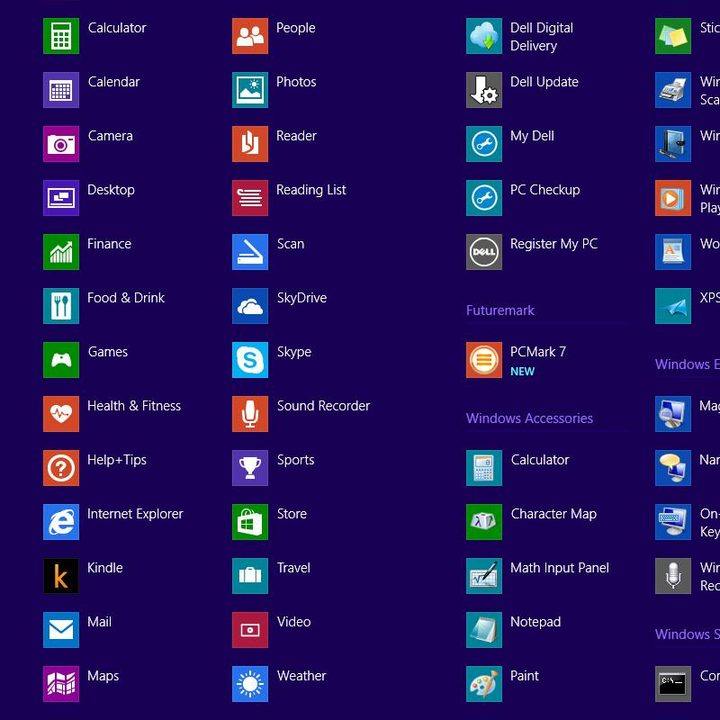Screen dimensions: 720x720
Task: Launch the Maps app icon
Action: pos(61,684)
